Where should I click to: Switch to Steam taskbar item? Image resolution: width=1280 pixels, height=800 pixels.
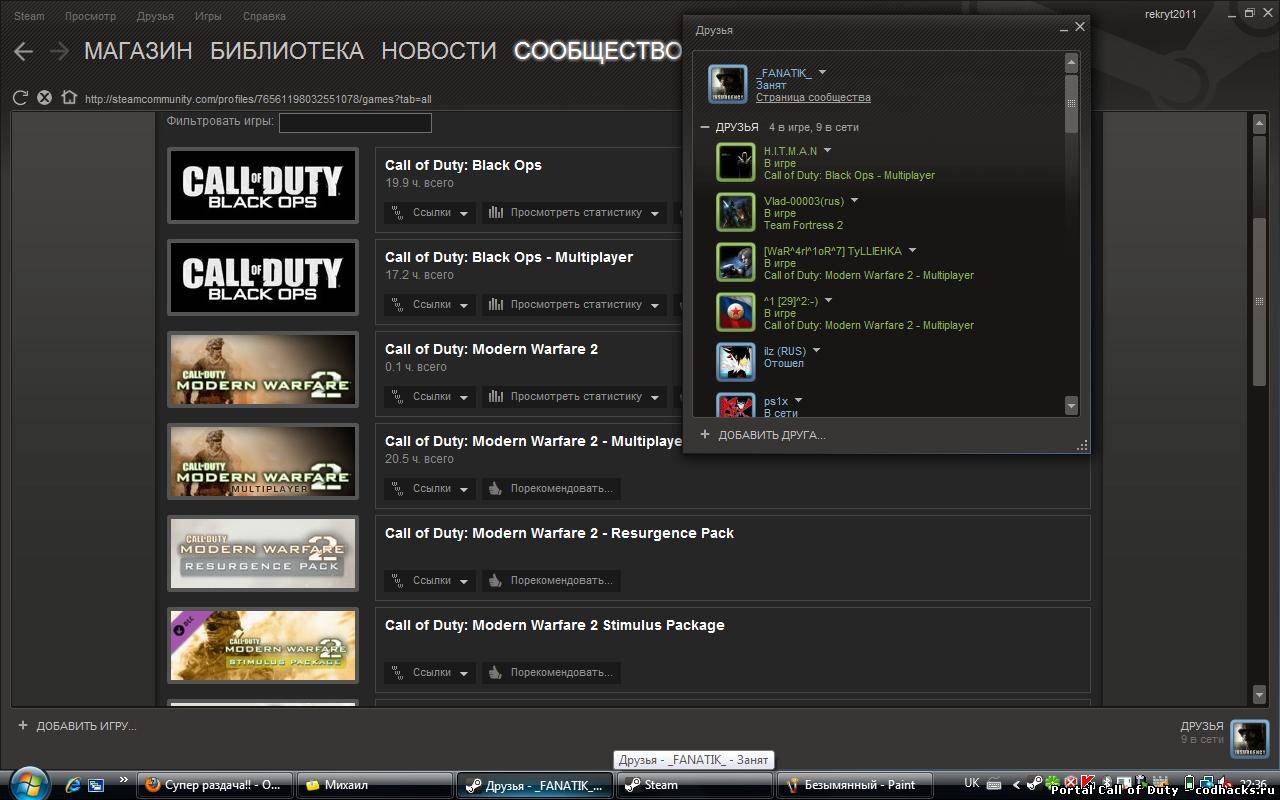coord(693,785)
